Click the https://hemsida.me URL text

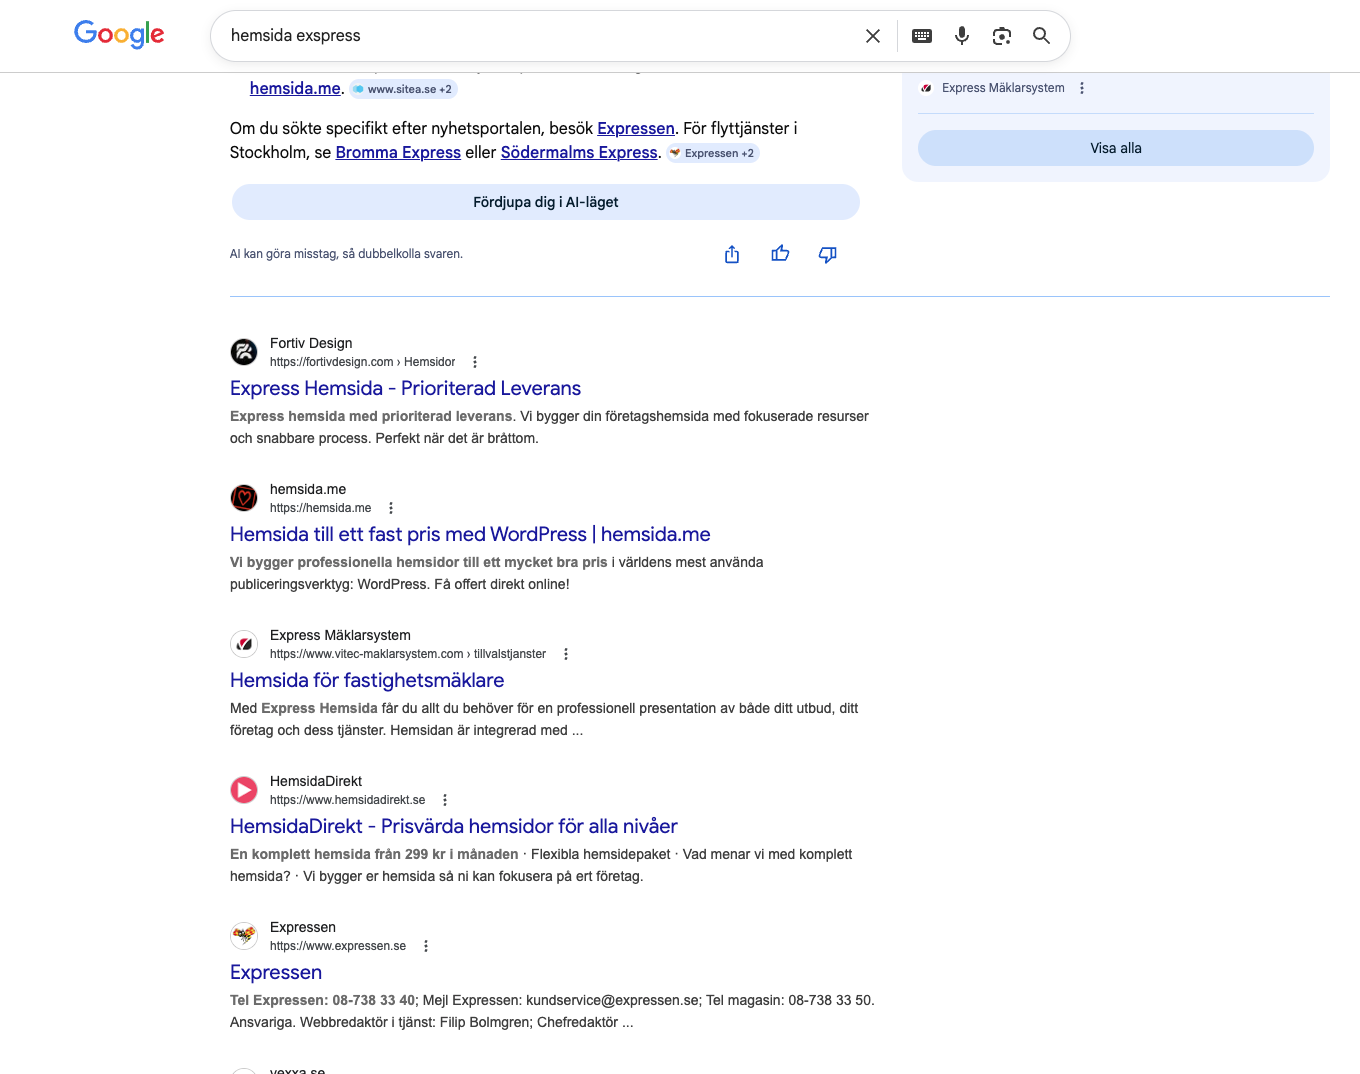click(x=320, y=508)
